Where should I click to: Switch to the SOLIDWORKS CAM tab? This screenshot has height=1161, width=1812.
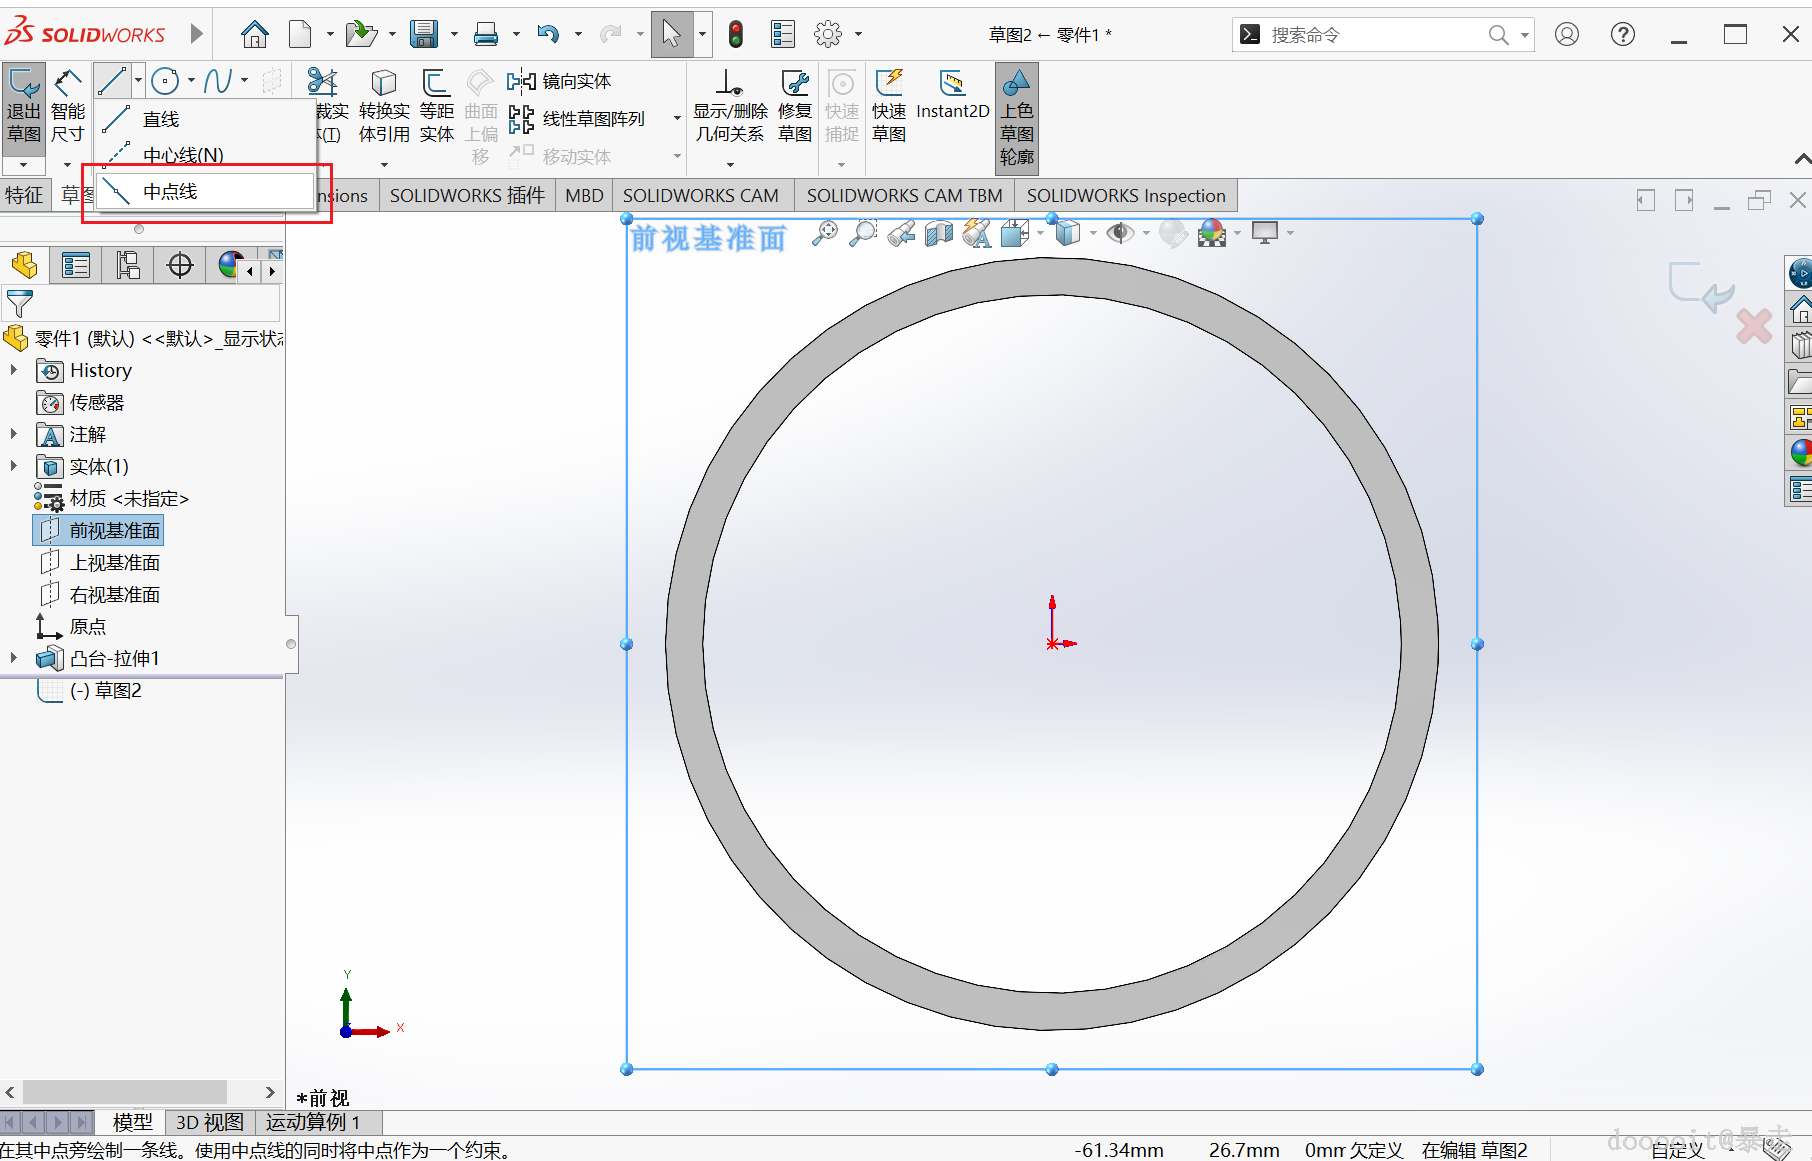700,196
